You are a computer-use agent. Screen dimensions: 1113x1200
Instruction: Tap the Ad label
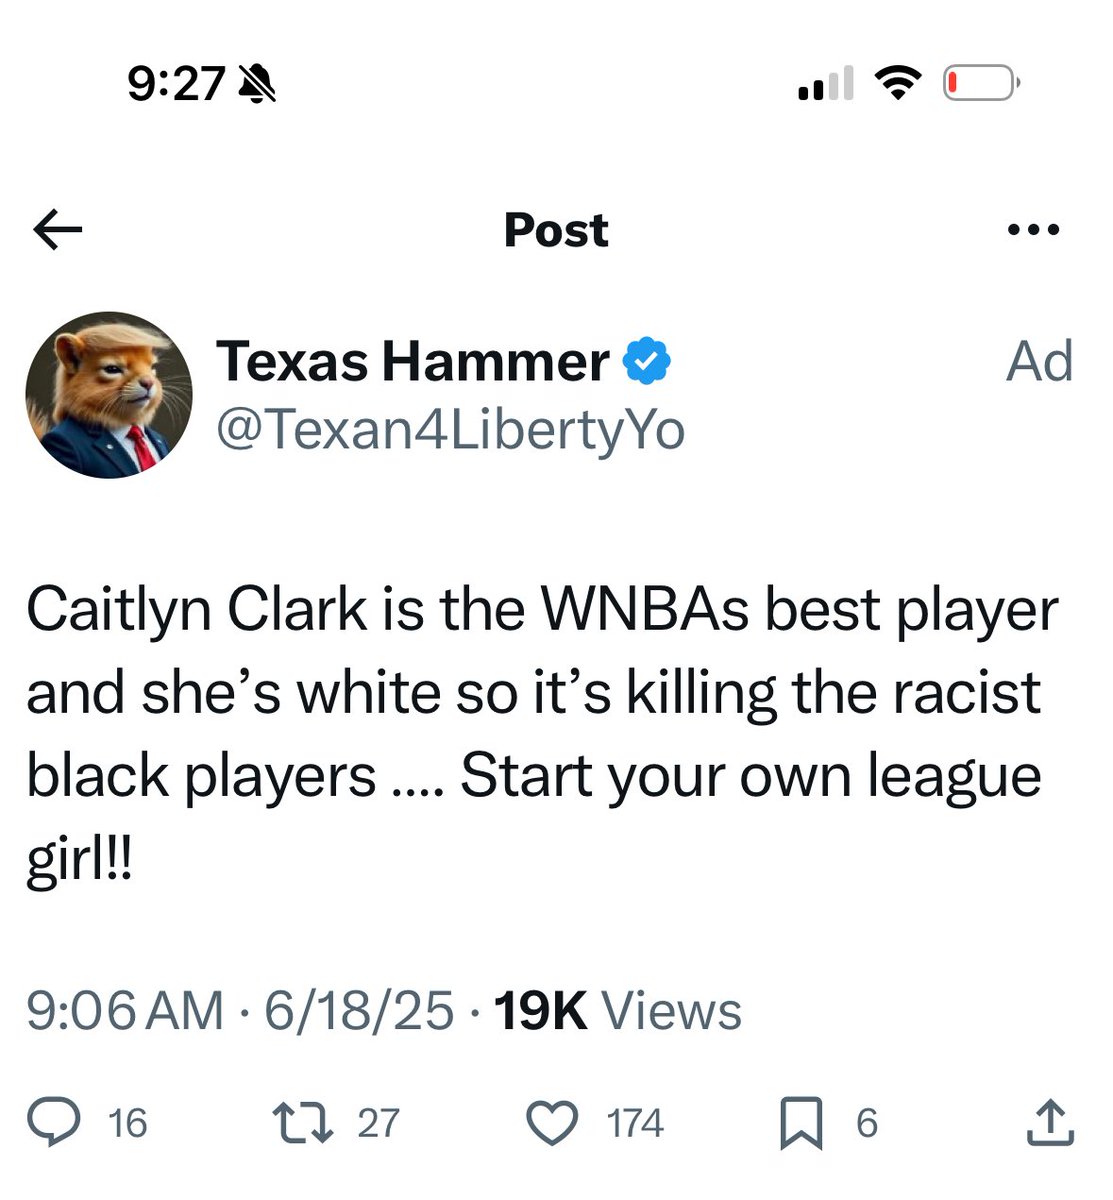1039,361
